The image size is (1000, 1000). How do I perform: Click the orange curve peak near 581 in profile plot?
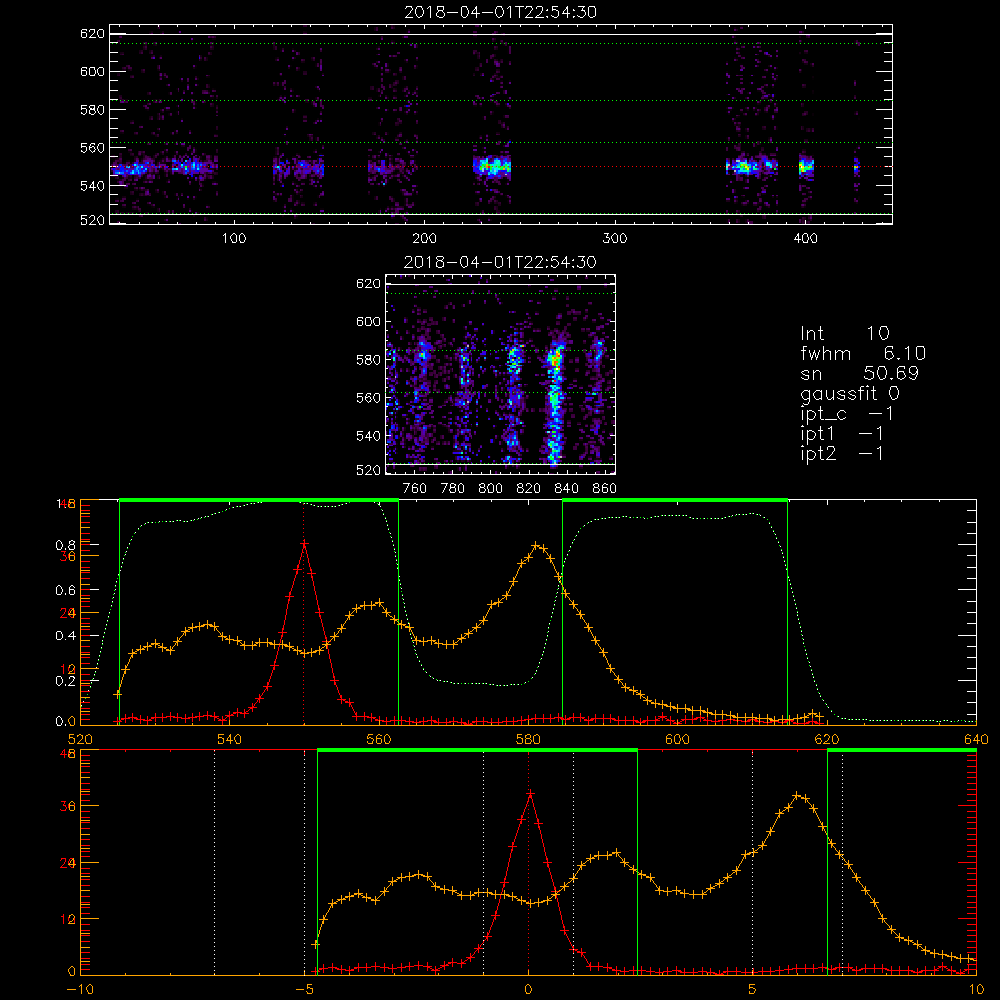(536, 545)
